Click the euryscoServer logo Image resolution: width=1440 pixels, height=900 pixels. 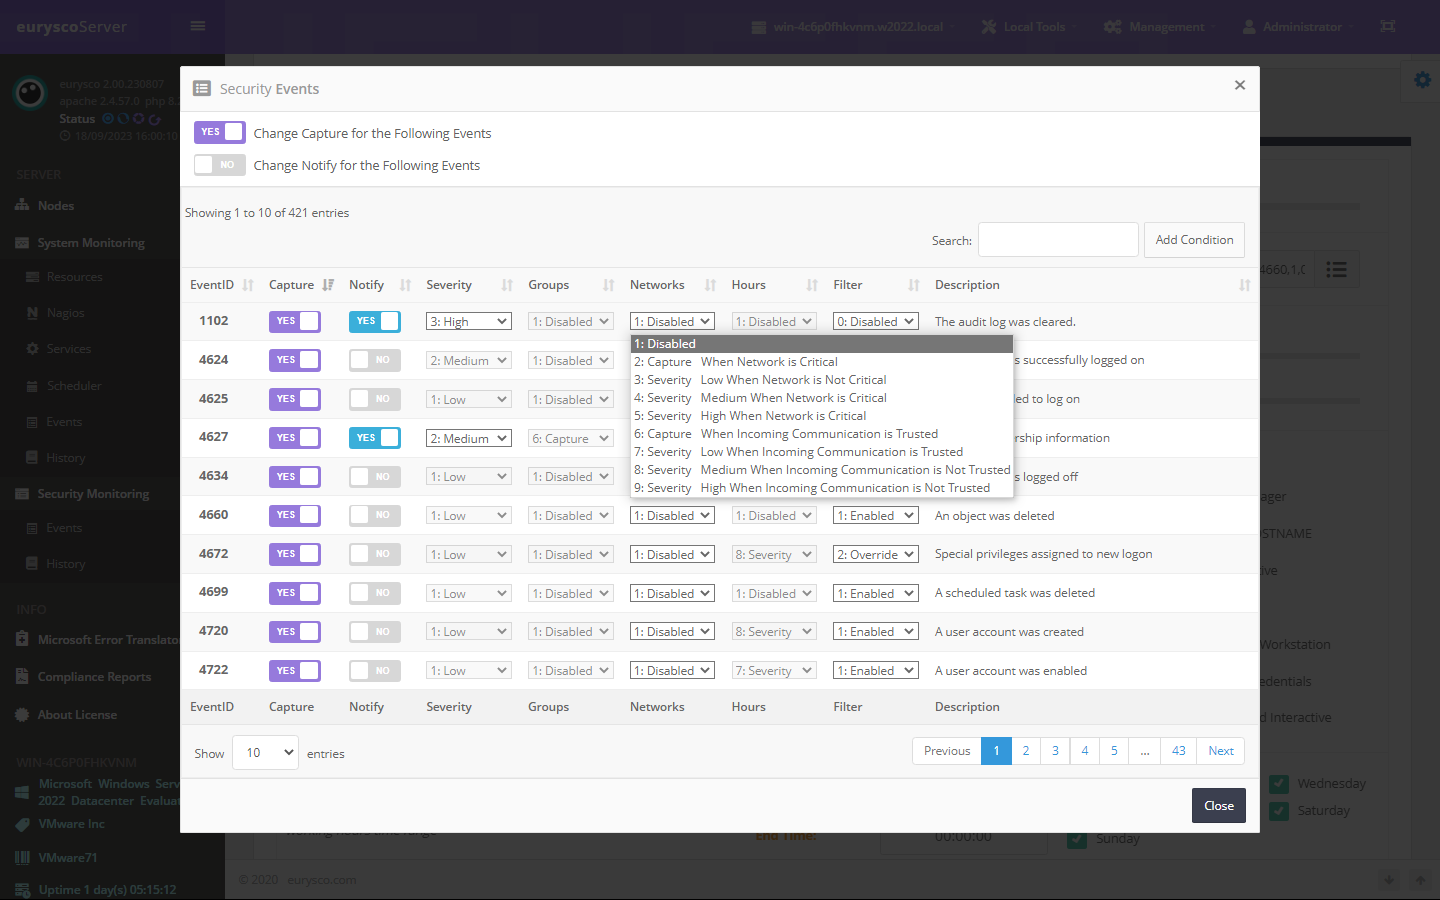(72, 27)
